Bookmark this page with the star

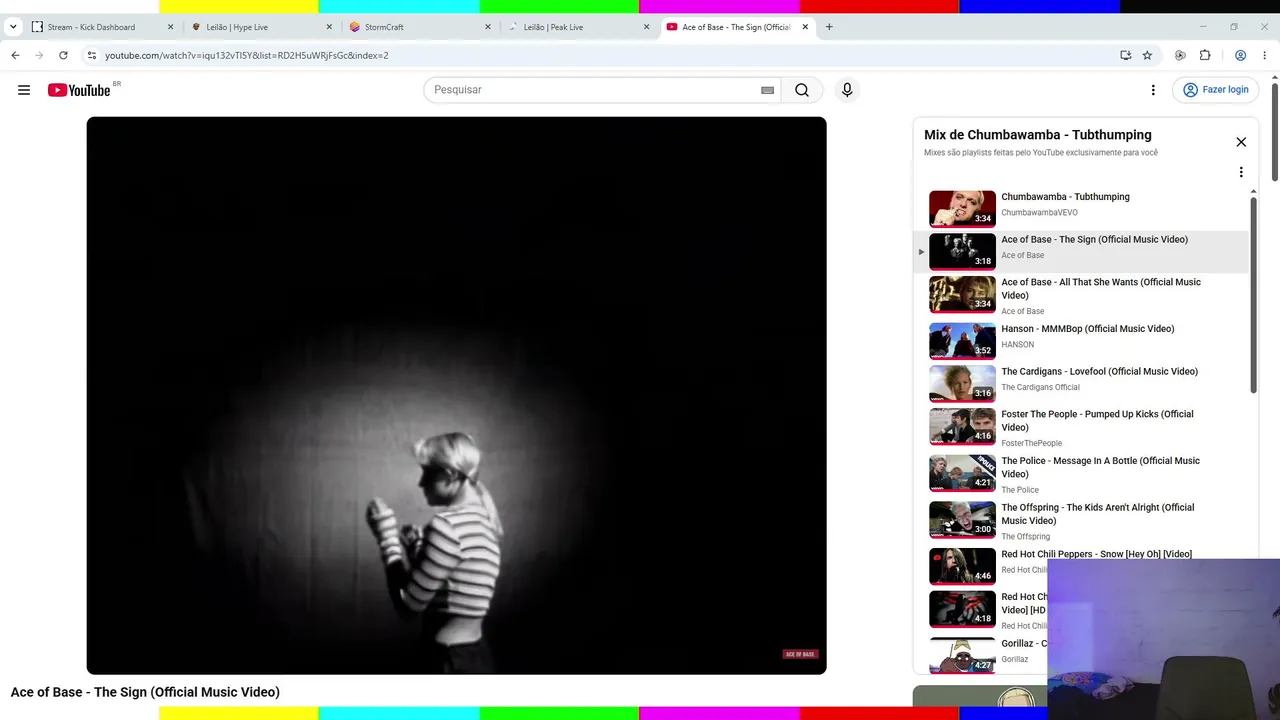pyautogui.click(x=1147, y=55)
